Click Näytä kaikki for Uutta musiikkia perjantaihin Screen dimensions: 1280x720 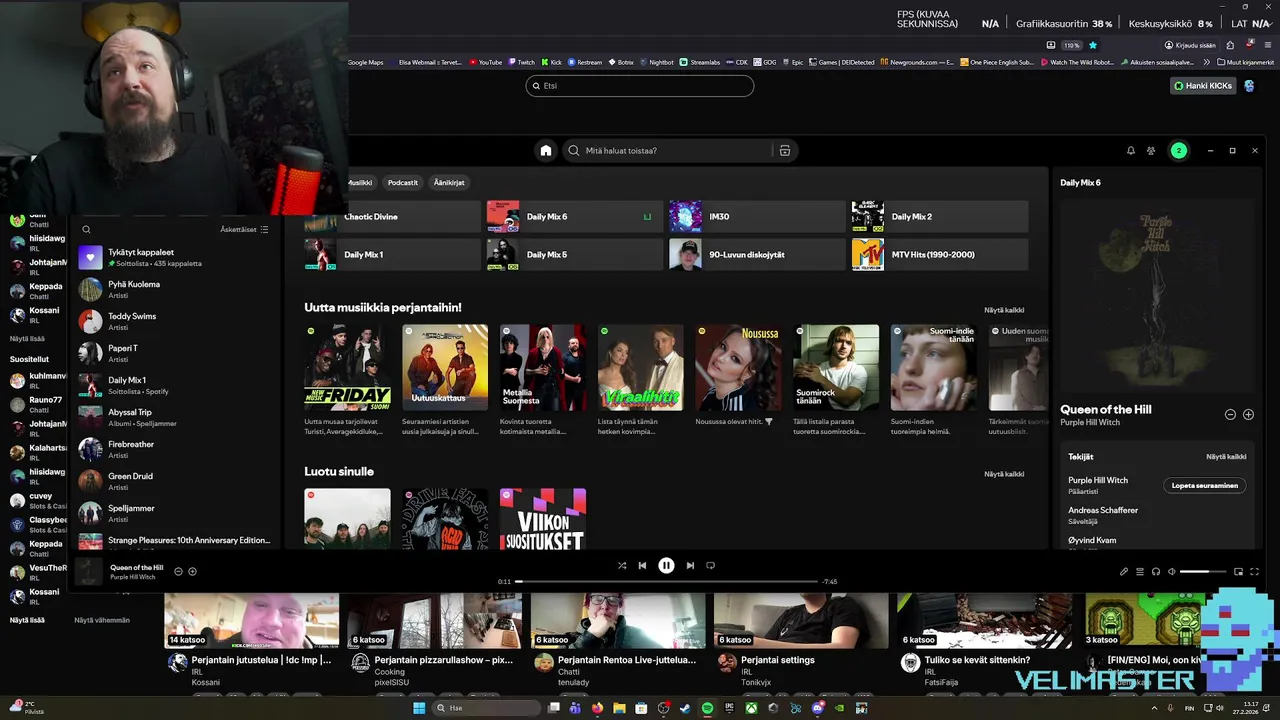1004,310
